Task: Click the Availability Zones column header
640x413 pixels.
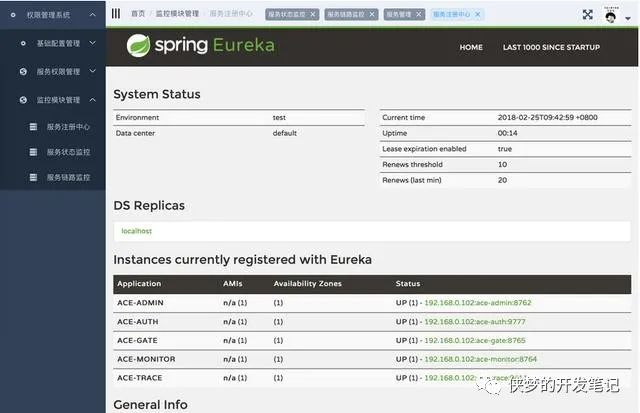Action: tap(308, 284)
